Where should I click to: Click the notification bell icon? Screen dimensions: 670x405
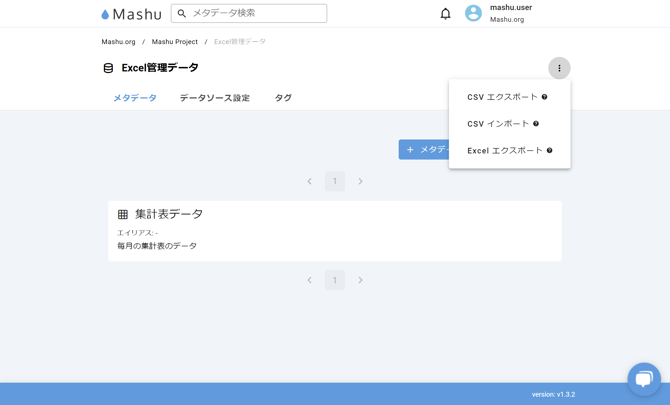(x=445, y=14)
